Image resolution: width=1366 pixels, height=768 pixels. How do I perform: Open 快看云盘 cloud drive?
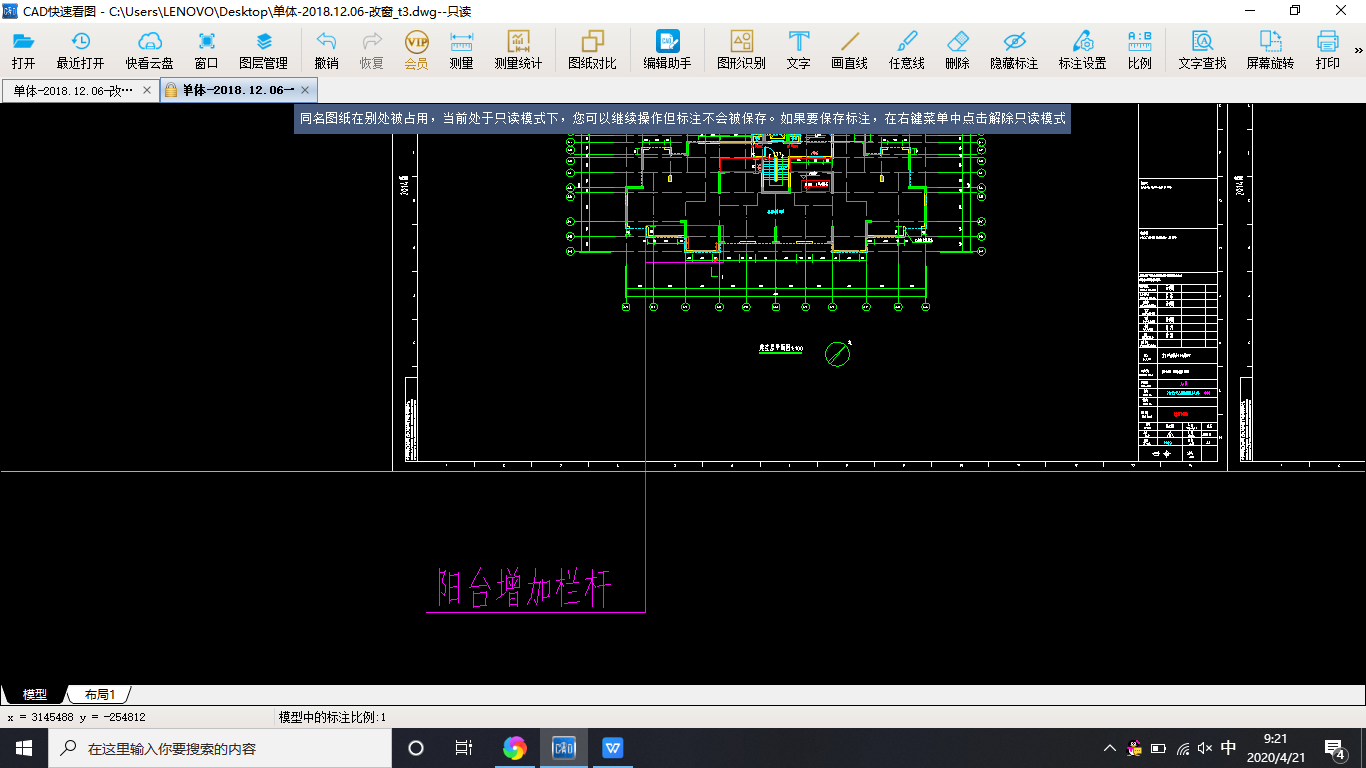(x=149, y=50)
